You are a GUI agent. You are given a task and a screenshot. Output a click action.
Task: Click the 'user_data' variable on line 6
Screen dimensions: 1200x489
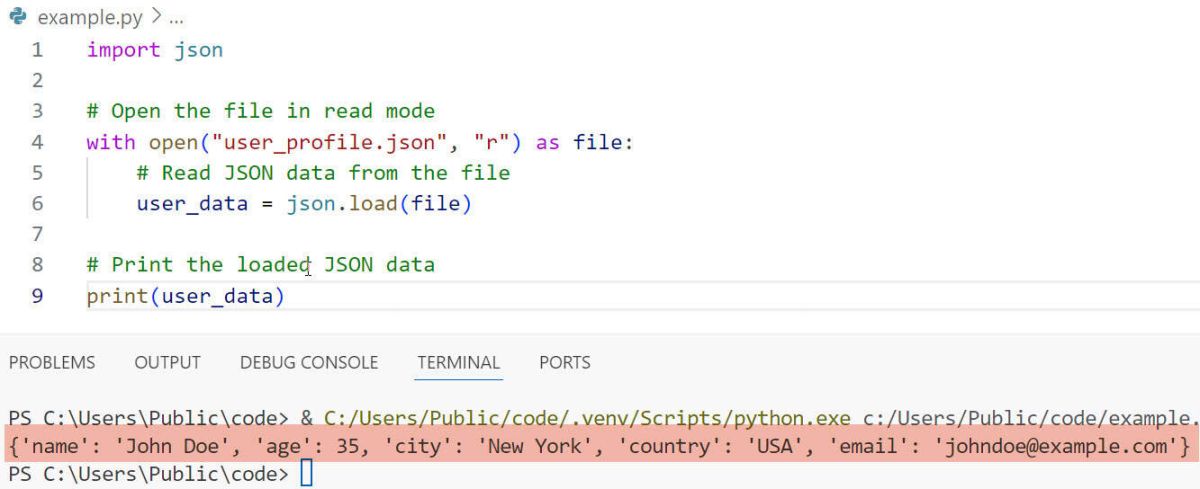192,204
